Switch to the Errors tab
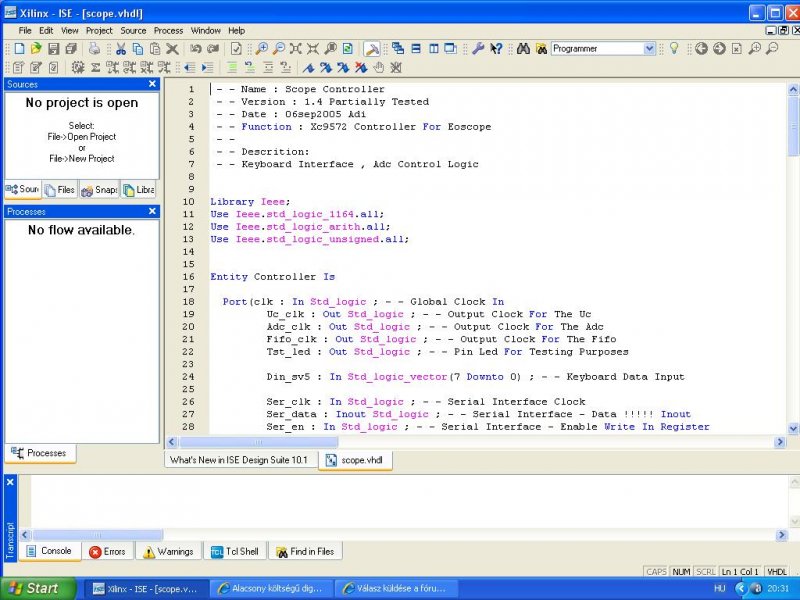 click(108, 551)
